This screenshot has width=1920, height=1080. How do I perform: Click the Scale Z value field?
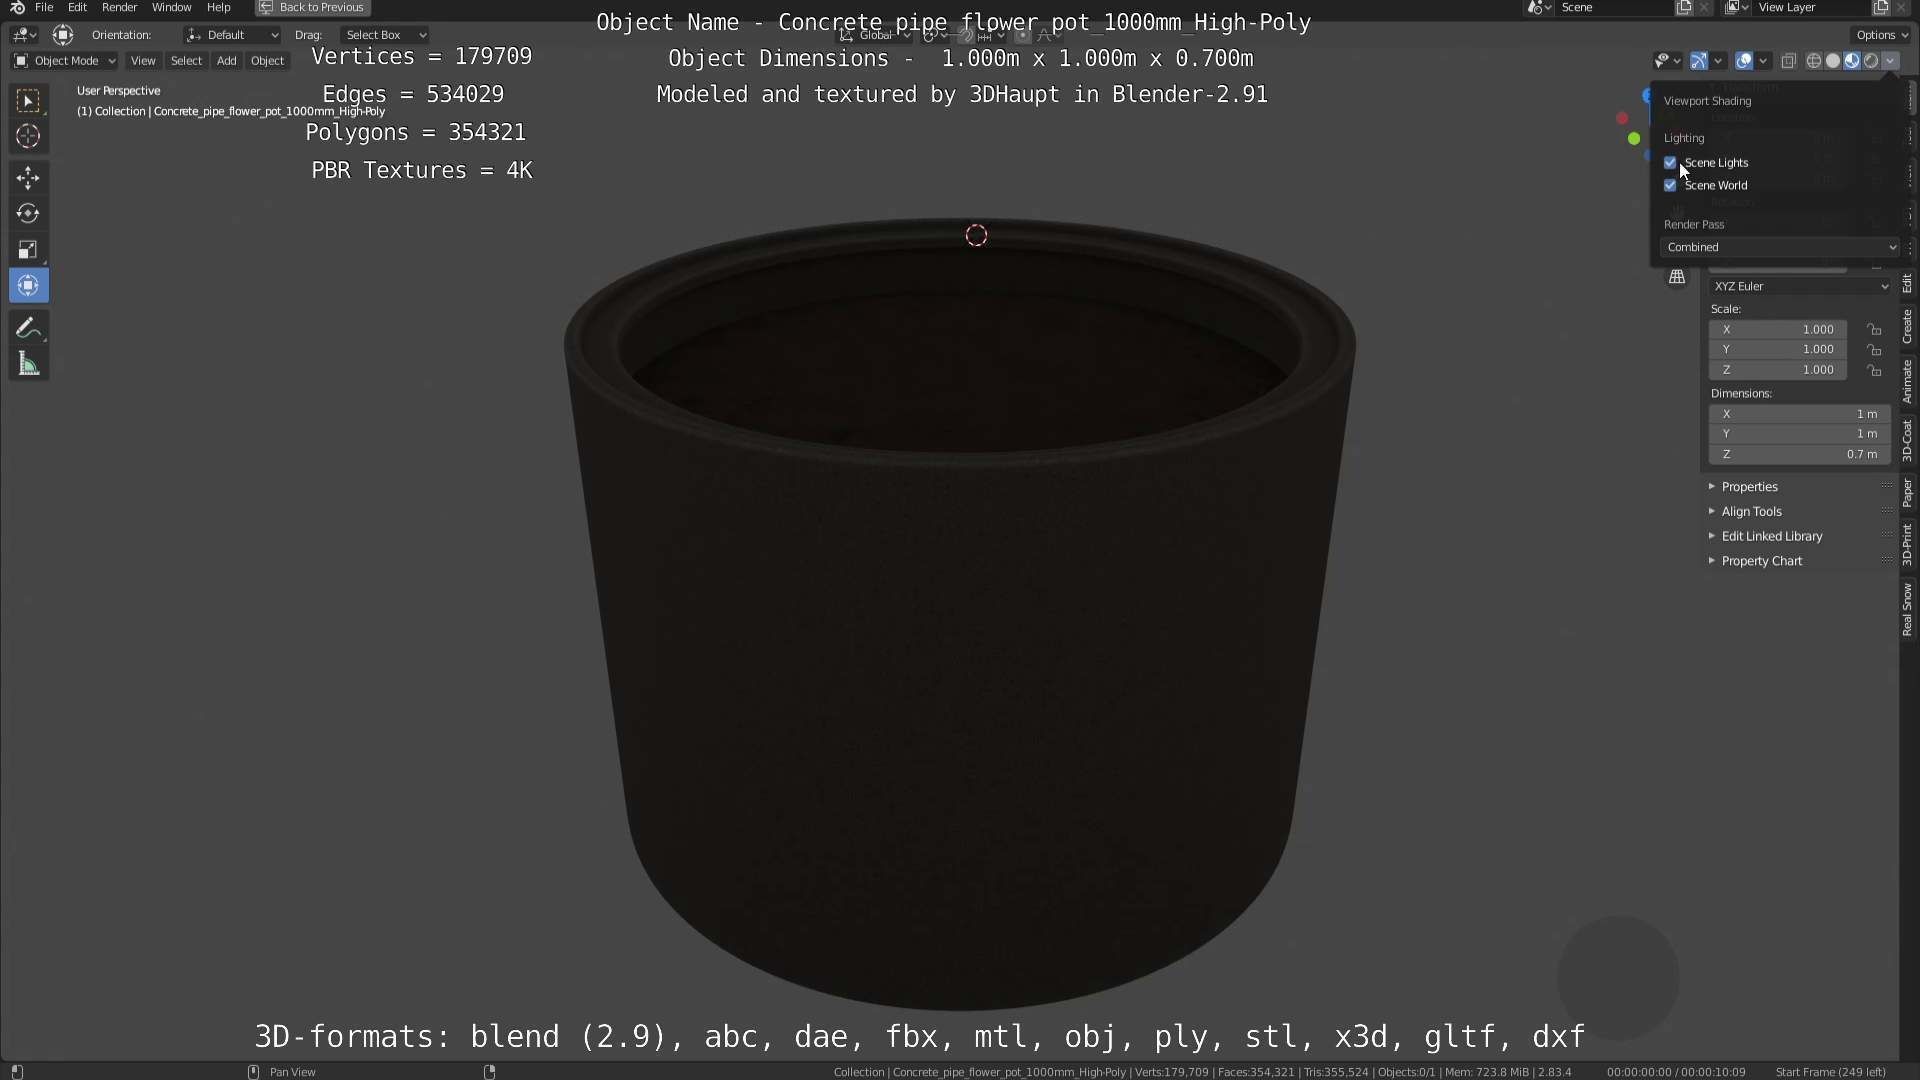[x=1778, y=370]
